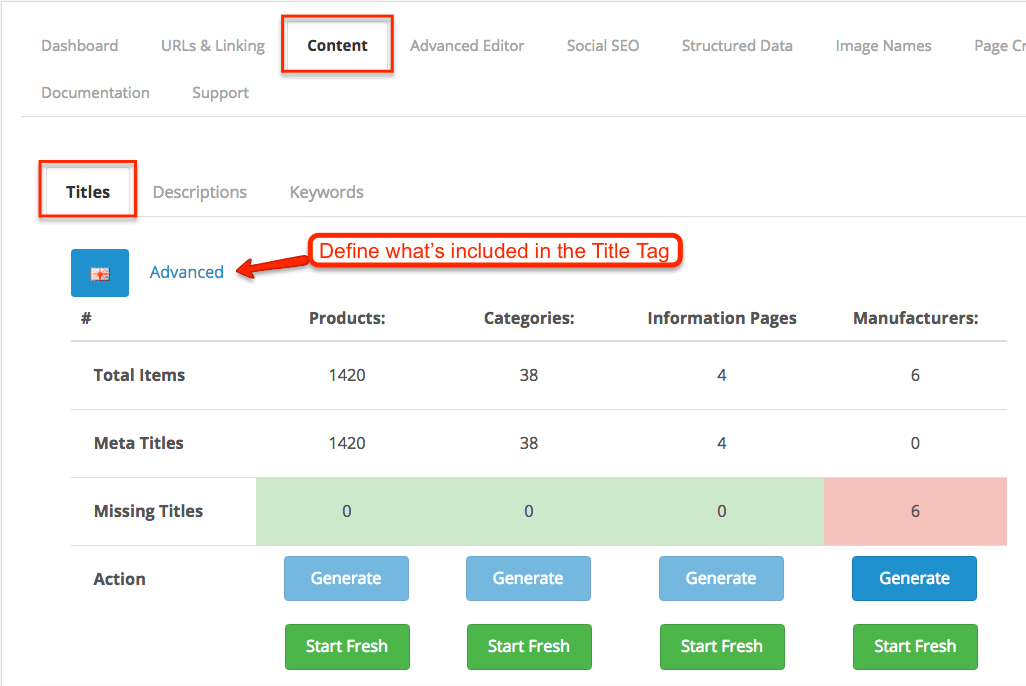Start Fresh for Categories column

click(529, 647)
